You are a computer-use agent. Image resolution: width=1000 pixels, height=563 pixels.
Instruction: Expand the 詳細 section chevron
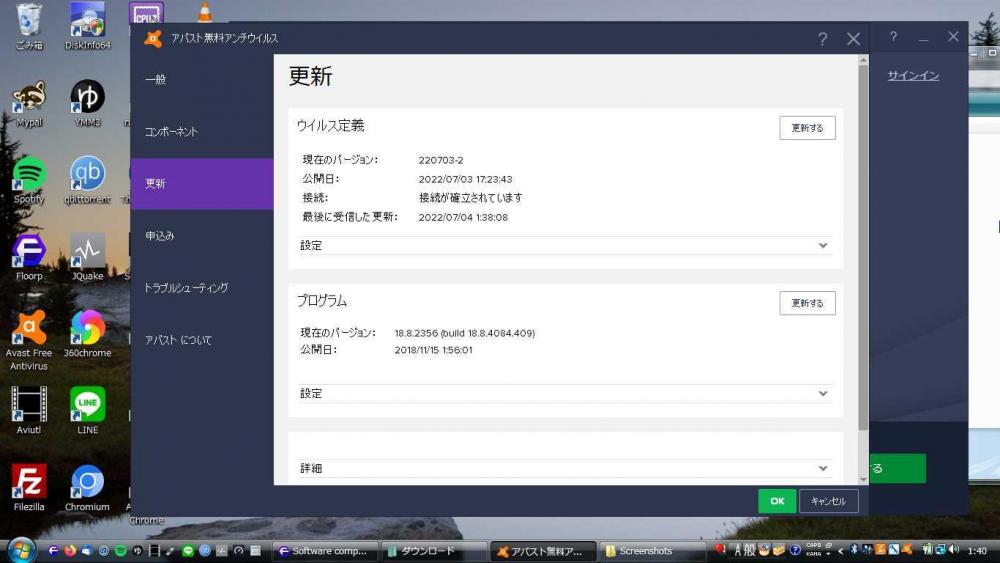click(823, 468)
